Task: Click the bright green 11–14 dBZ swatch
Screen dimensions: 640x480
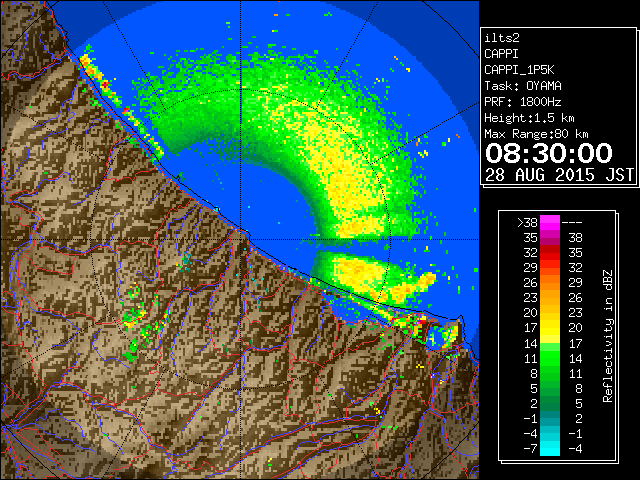Action: coord(550,358)
